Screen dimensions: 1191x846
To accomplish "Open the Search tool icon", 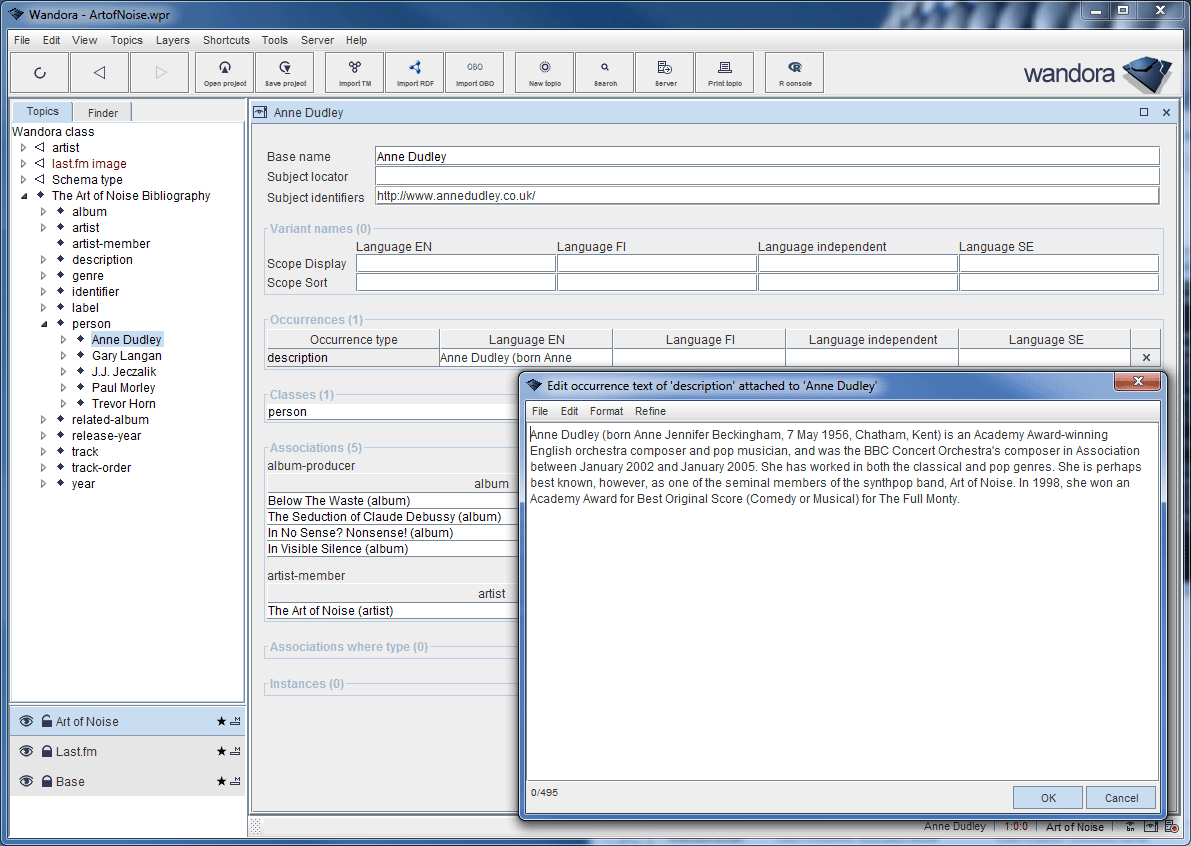I will pyautogui.click(x=604, y=72).
